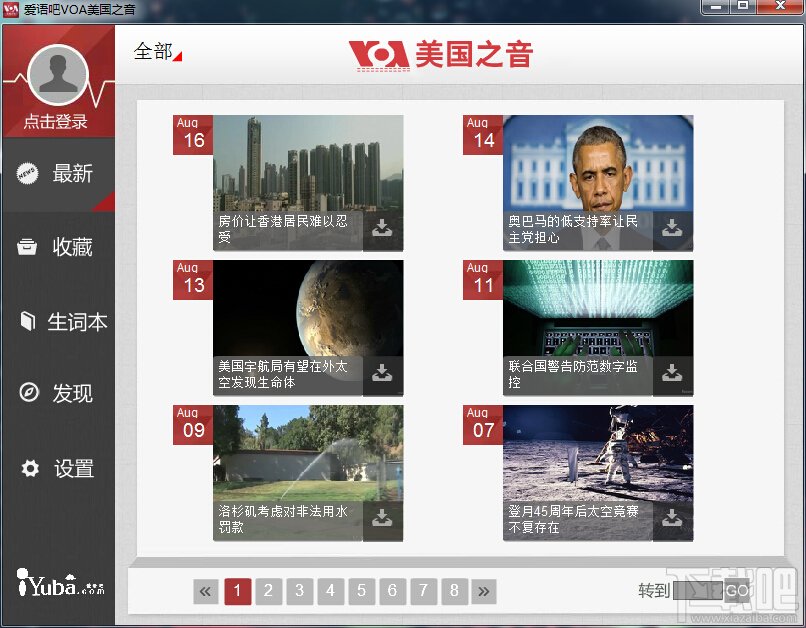Click the app icon in title bar
Image resolution: width=806 pixels, height=628 pixels.
[10, 9]
